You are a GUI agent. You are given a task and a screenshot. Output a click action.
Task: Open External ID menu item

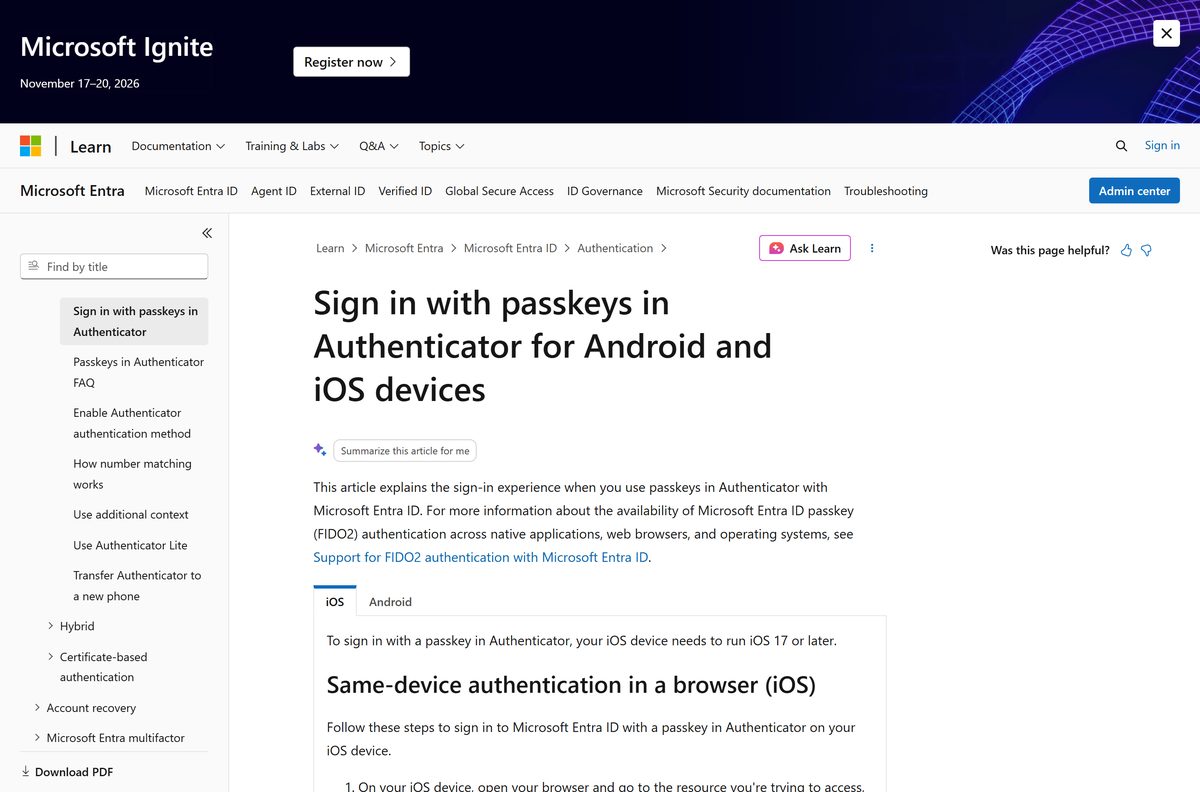(337, 191)
